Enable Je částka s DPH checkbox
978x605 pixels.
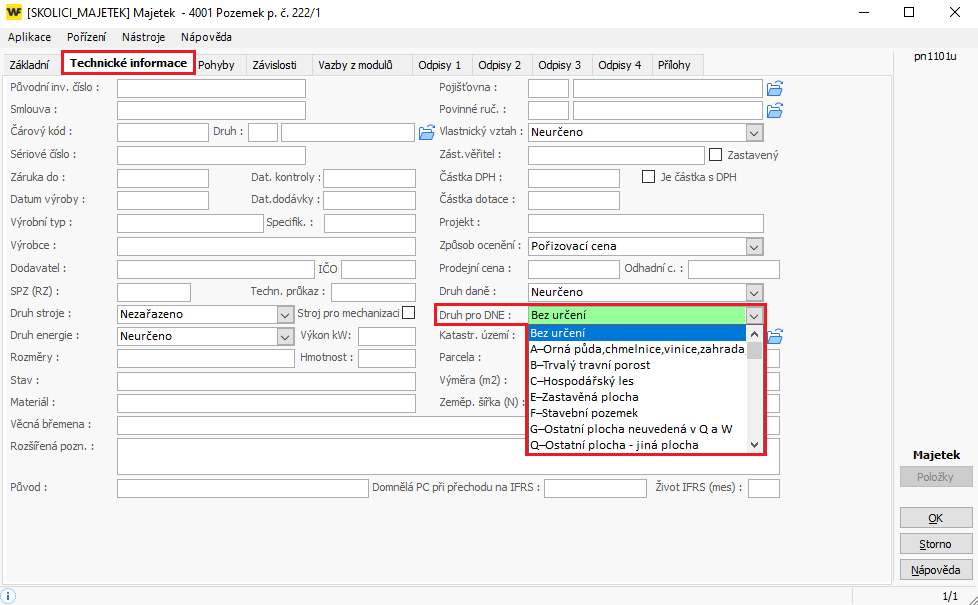(648, 177)
